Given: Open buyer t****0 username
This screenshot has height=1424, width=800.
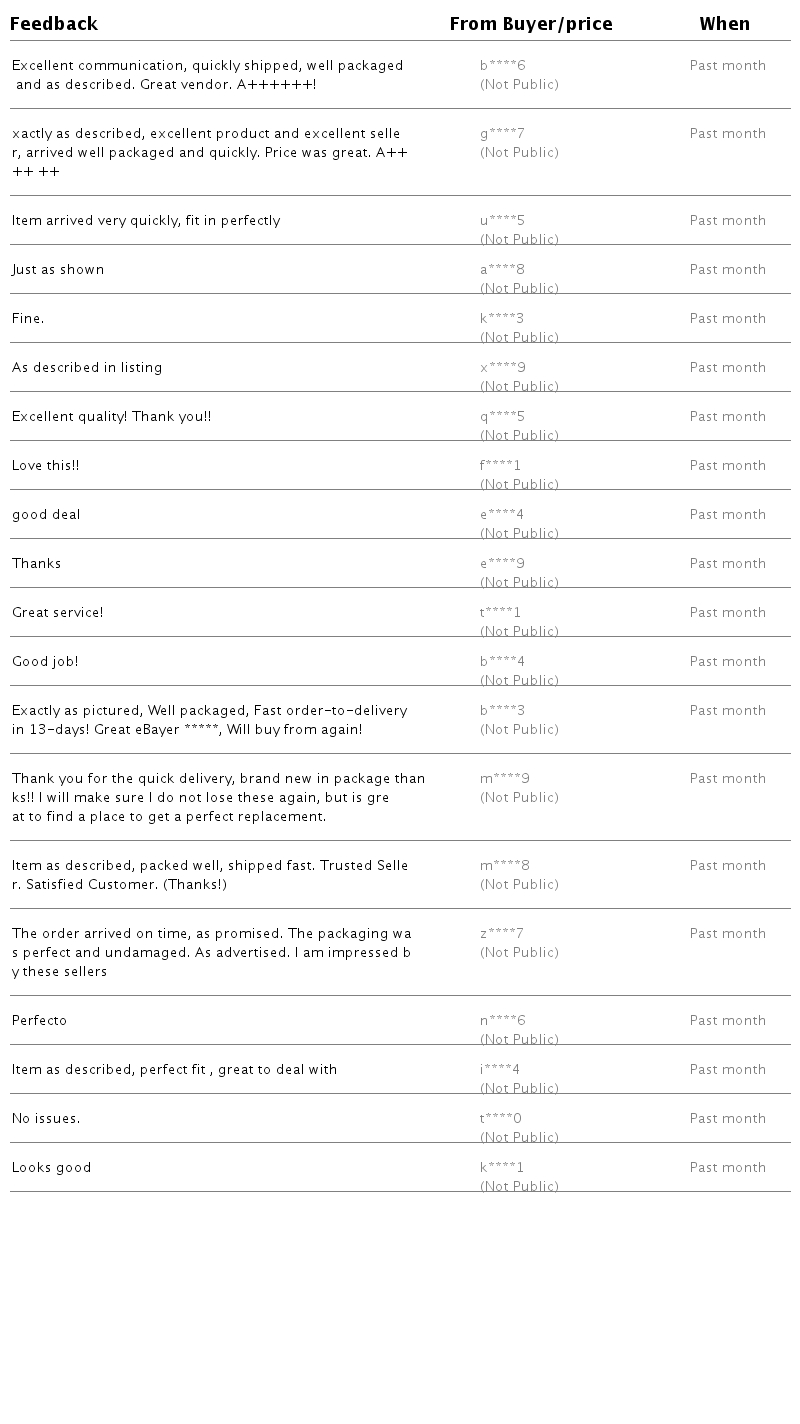Looking at the screenshot, I should (500, 1119).
